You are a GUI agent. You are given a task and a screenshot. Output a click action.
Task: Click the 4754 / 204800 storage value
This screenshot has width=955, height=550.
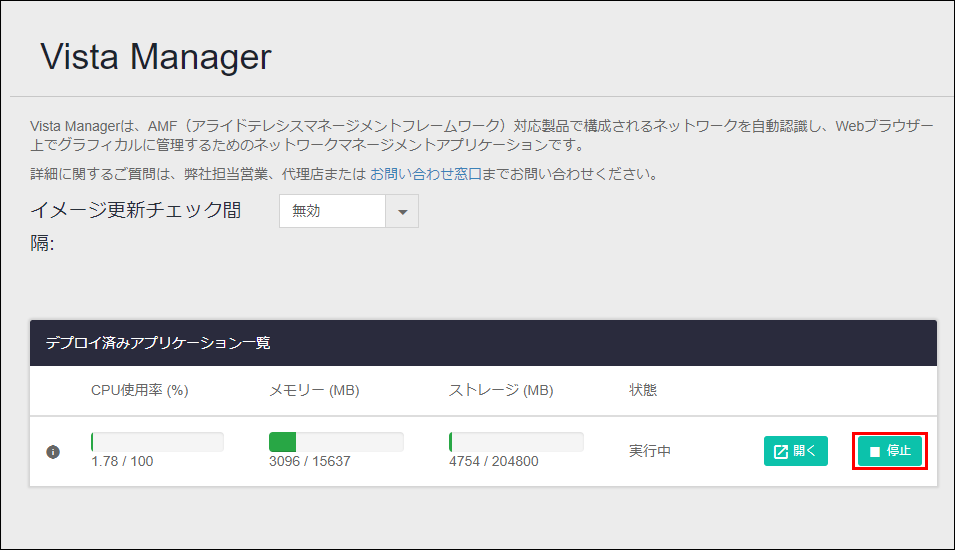493,461
